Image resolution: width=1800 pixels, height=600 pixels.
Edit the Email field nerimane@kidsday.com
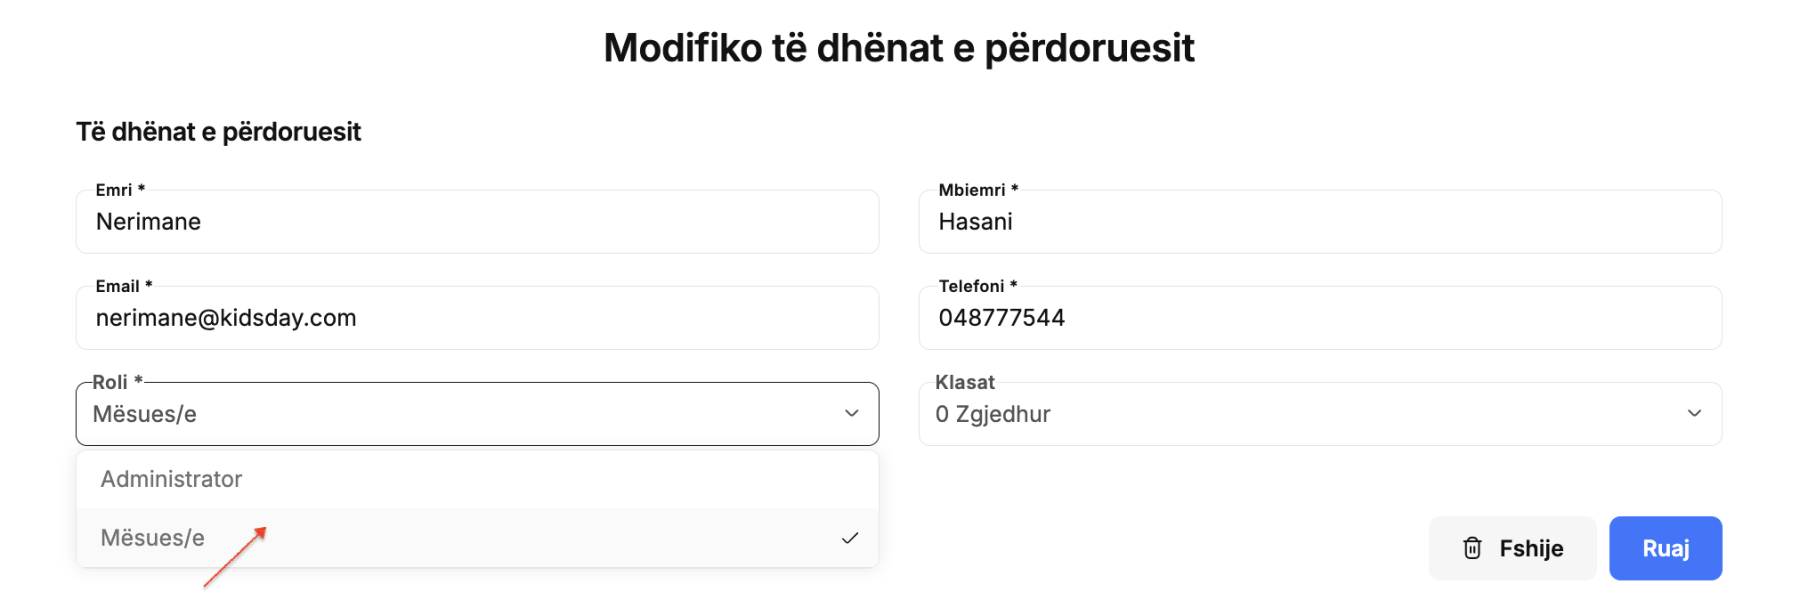click(x=477, y=318)
